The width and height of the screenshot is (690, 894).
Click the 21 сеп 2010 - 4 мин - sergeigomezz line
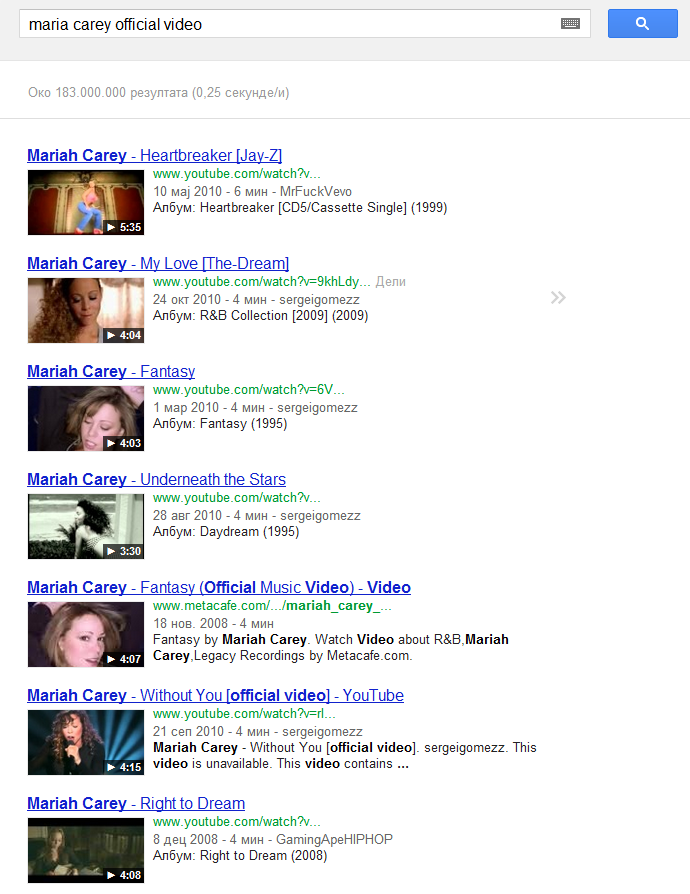pyautogui.click(x=258, y=732)
